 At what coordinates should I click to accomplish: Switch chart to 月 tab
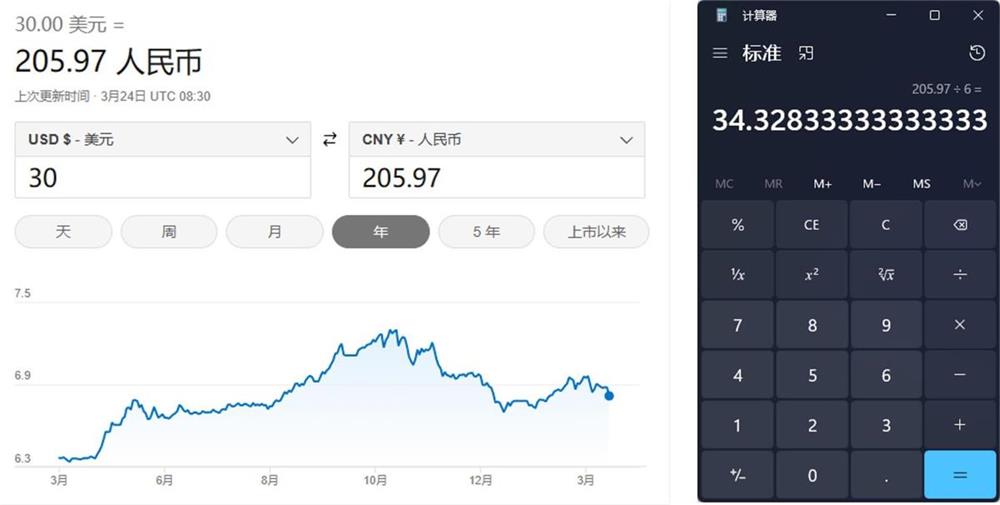(275, 232)
